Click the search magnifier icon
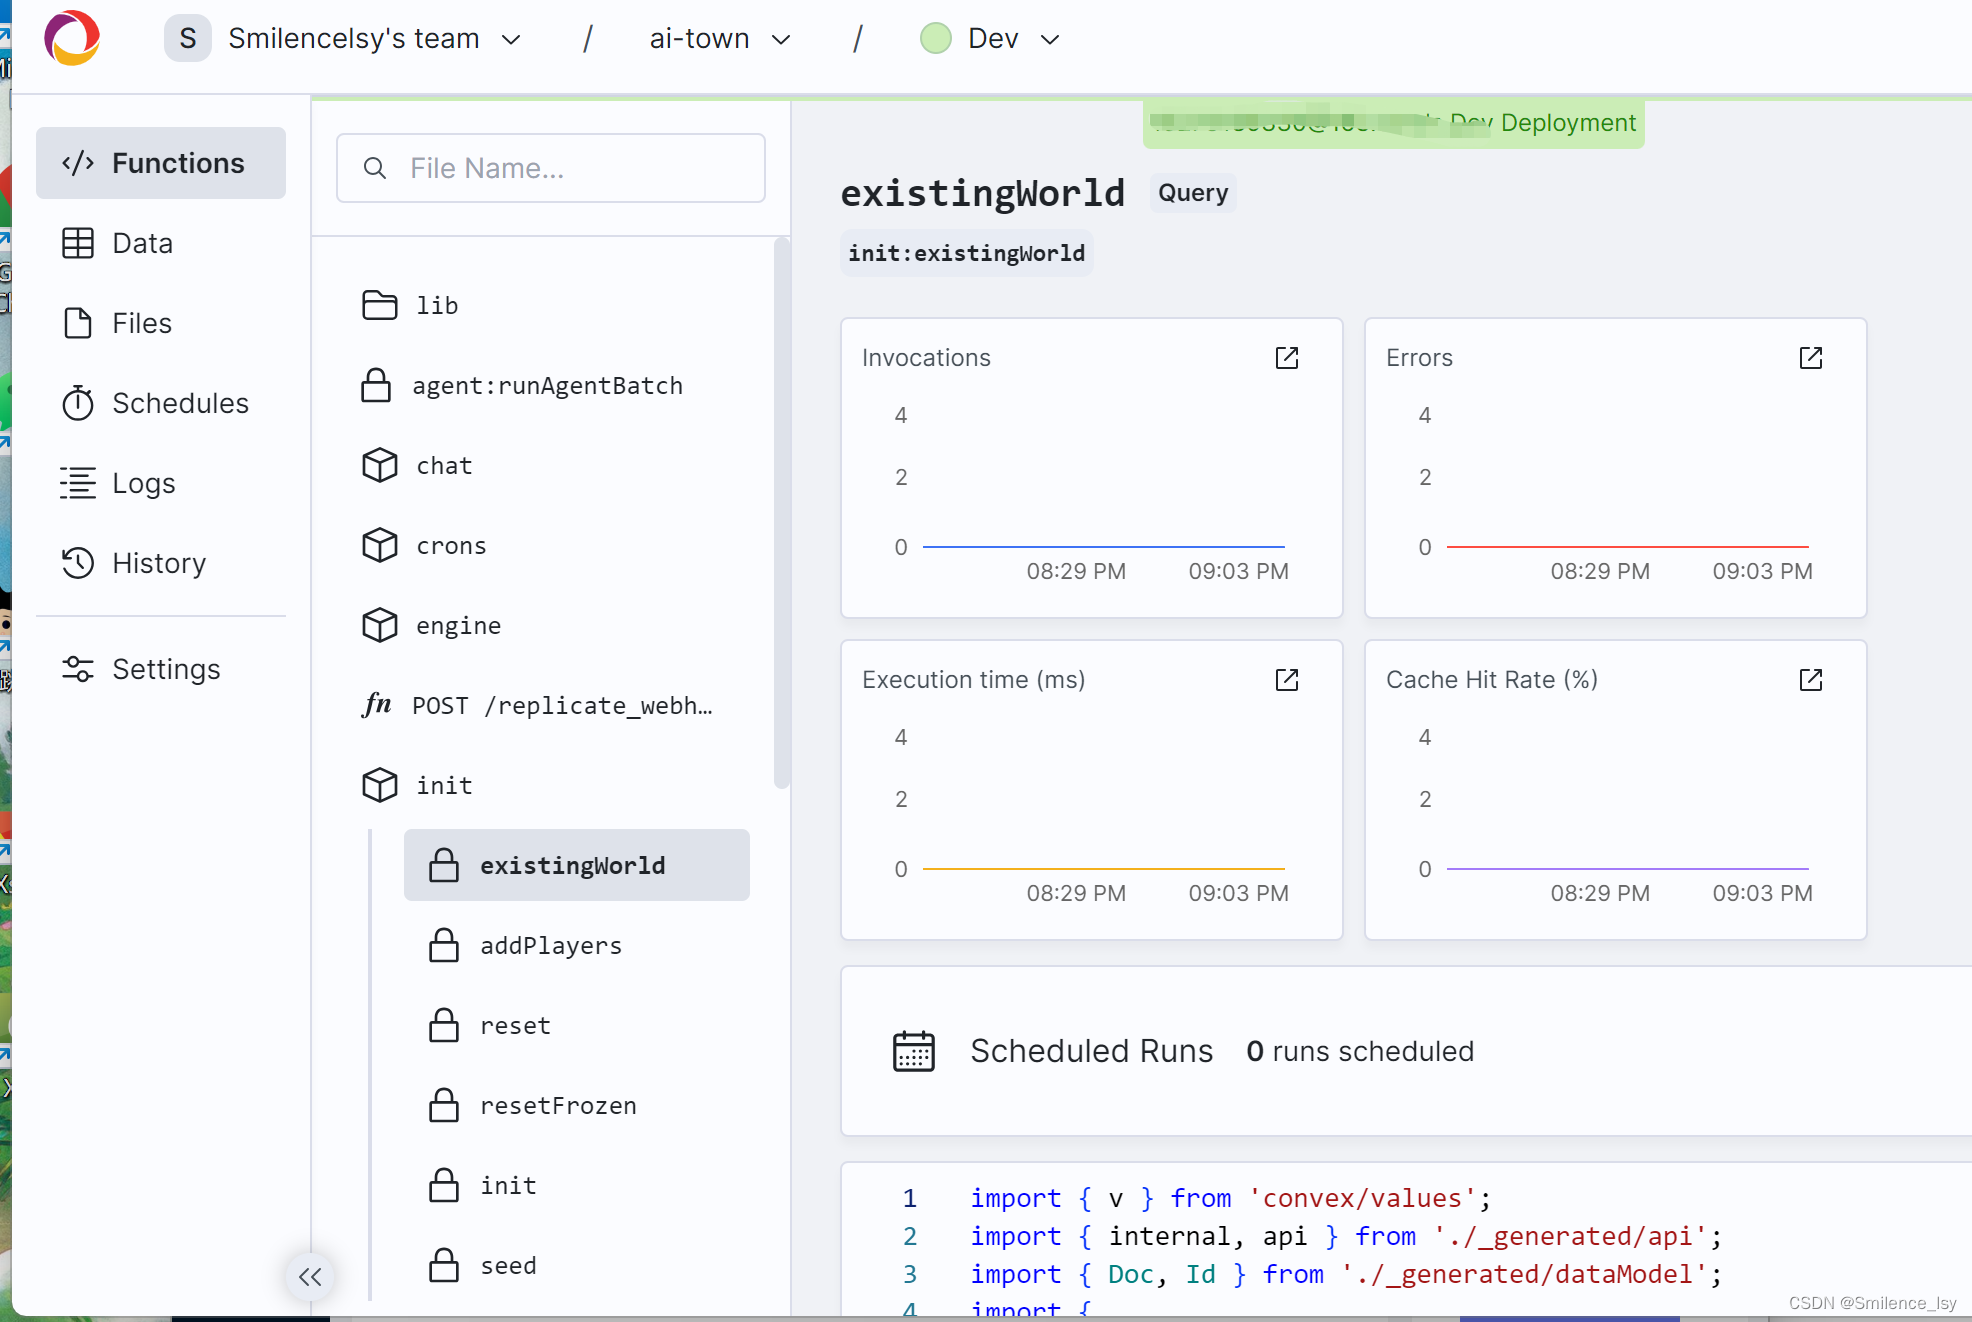This screenshot has width=1972, height=1322. click(x=375, y=168)
